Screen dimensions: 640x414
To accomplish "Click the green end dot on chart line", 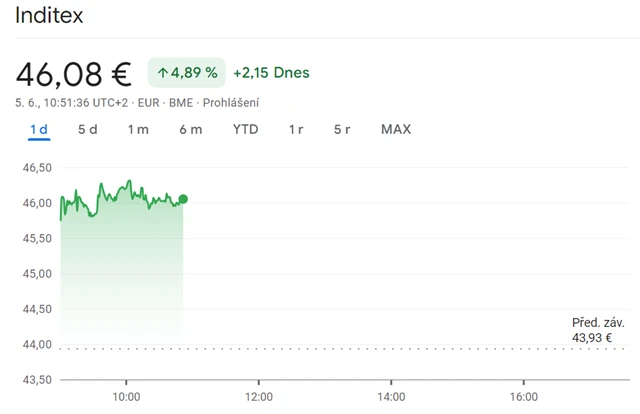I will [x=183, y=199].
